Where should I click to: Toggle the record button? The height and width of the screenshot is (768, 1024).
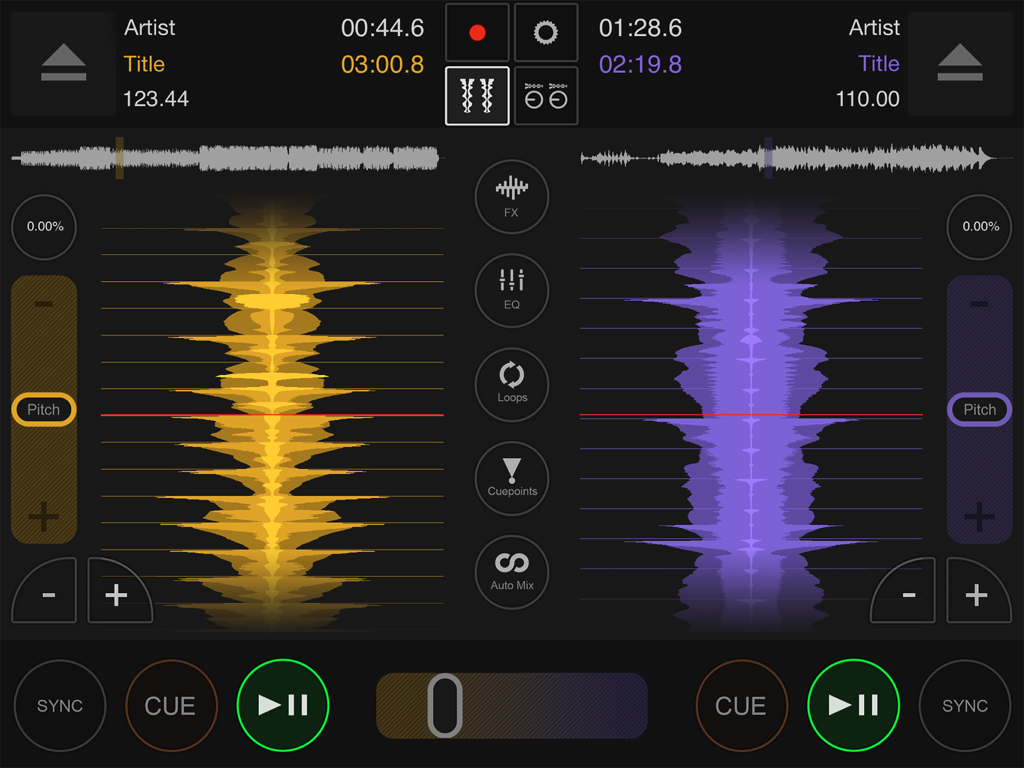click(x=477, y=32)
